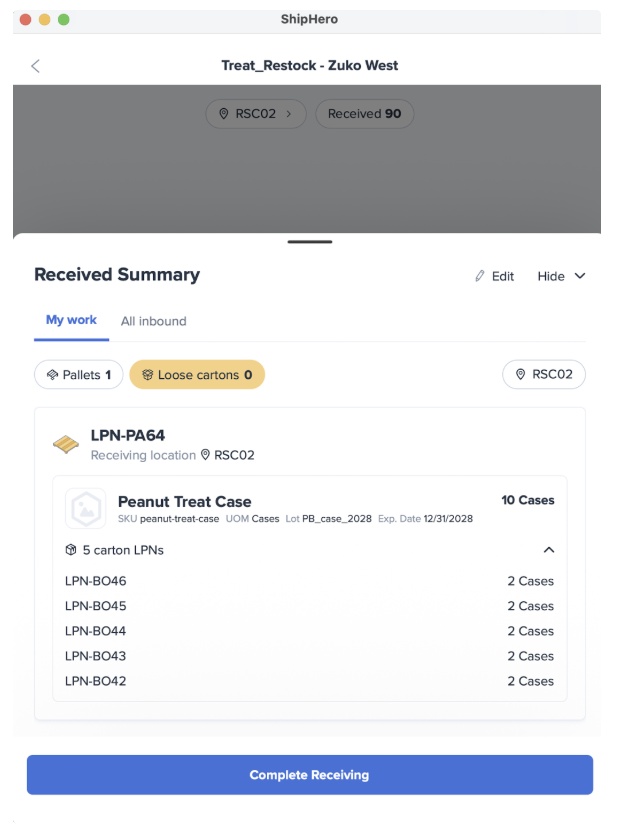Collapse the Received Summary with Hide
The height and width of the screenshot is (832, 642).
tap(560, 276)
